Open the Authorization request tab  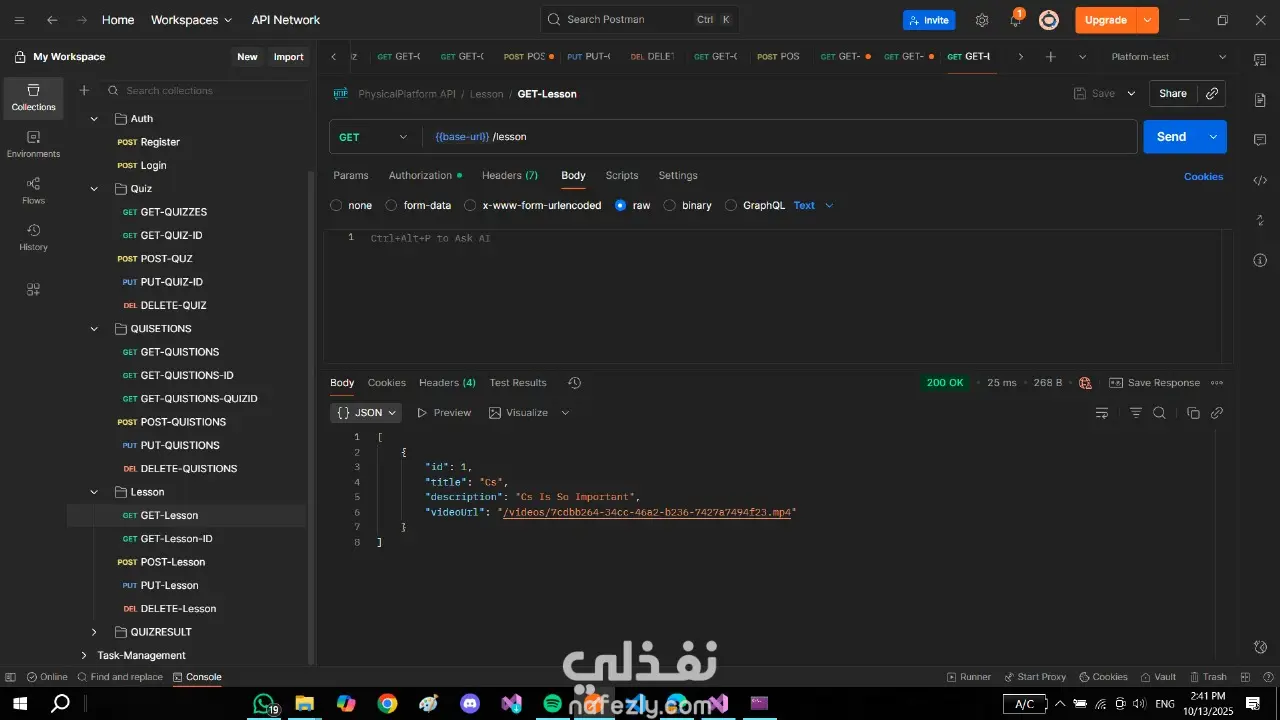pos(425,175)
